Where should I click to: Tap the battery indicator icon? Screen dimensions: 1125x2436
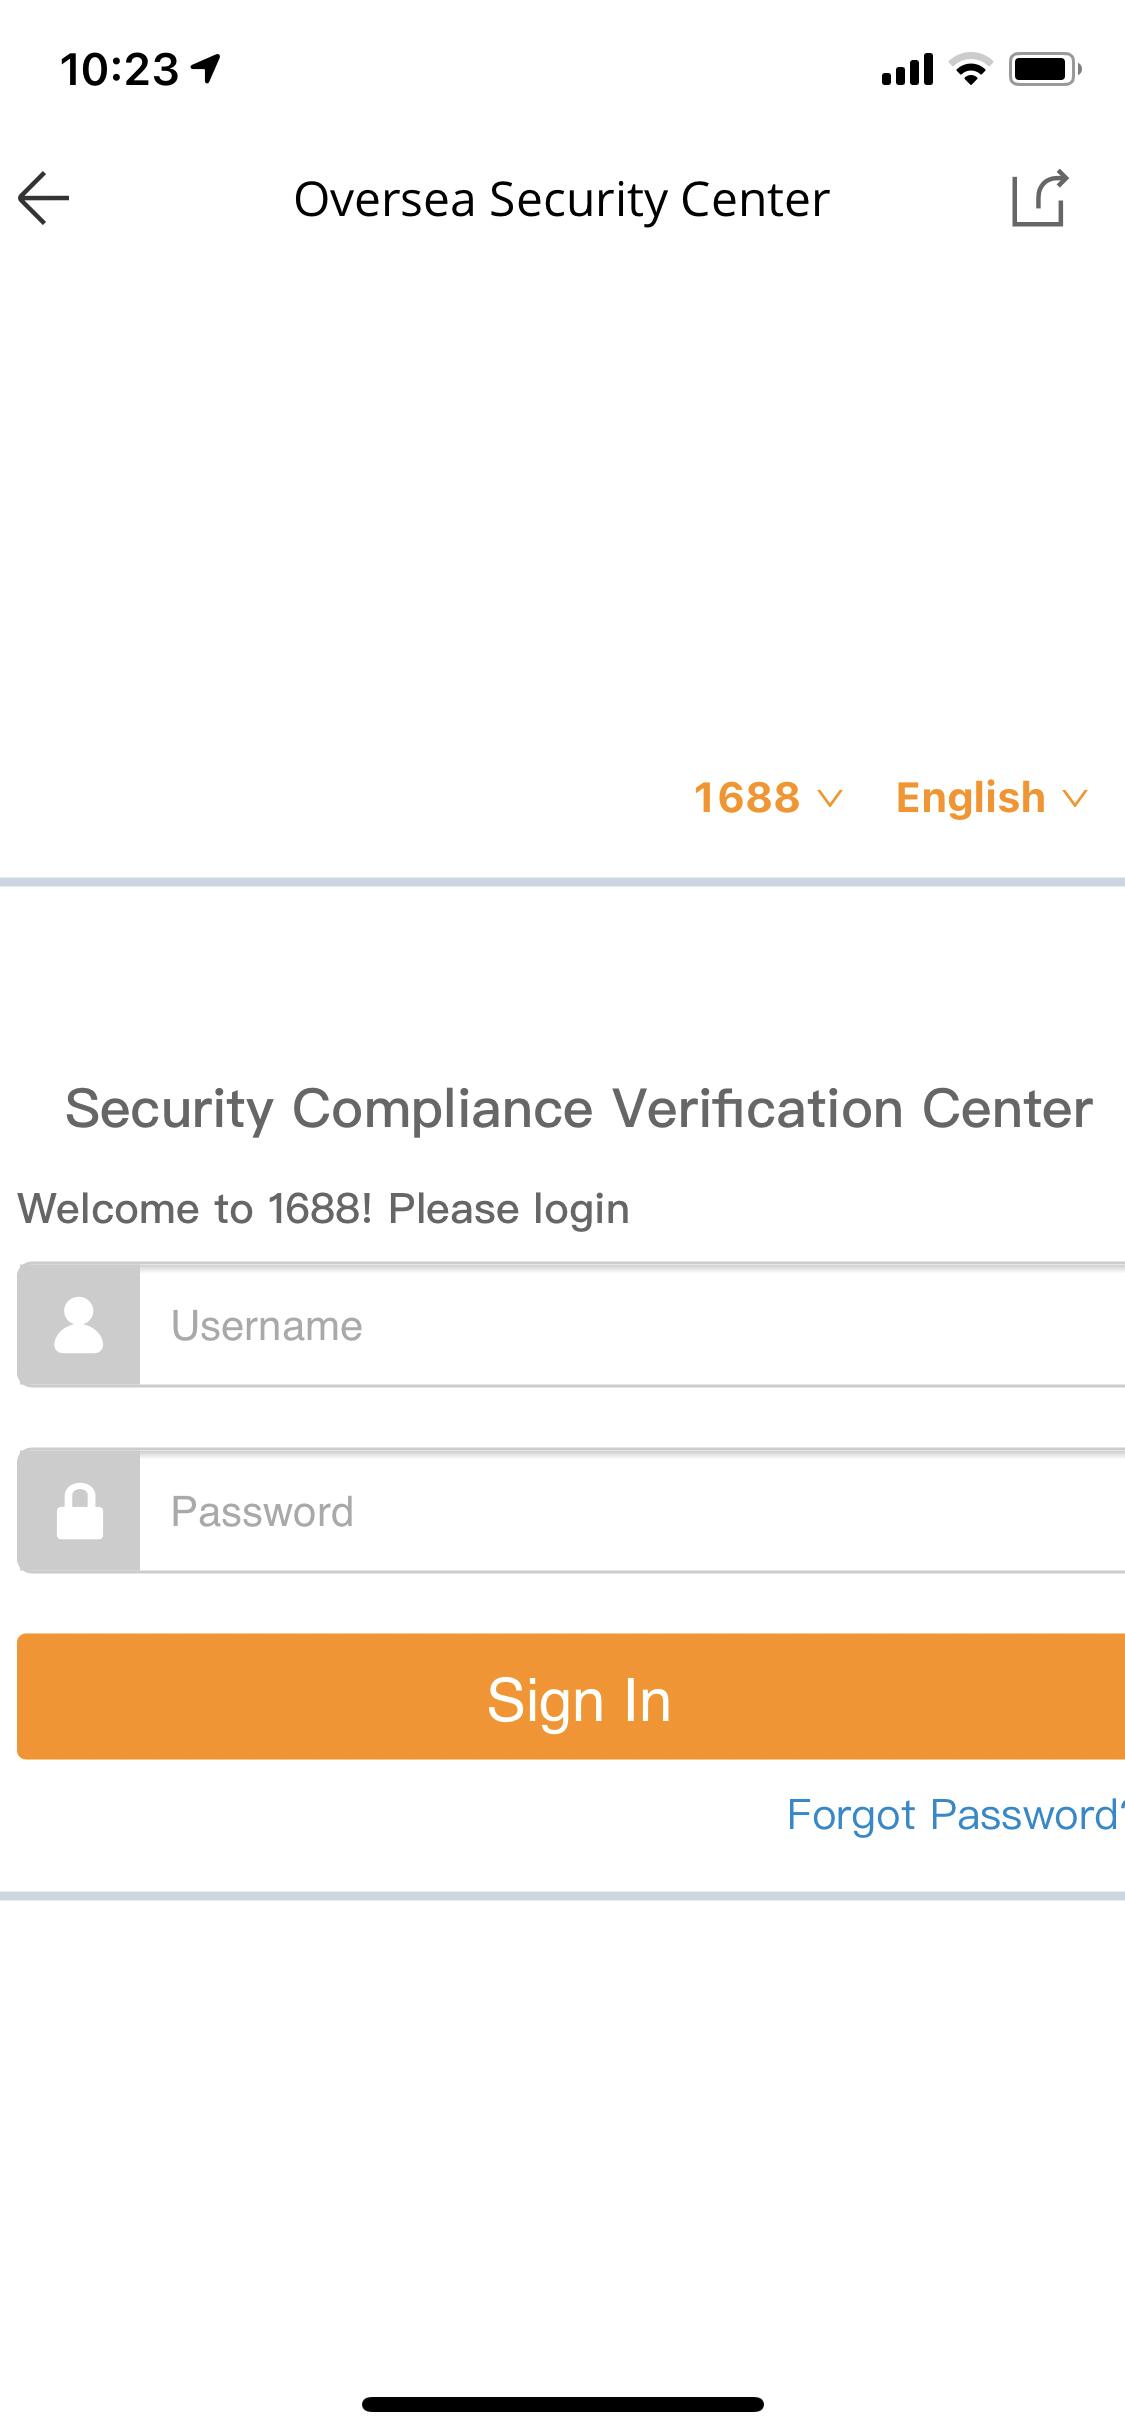pos(1044,69)
